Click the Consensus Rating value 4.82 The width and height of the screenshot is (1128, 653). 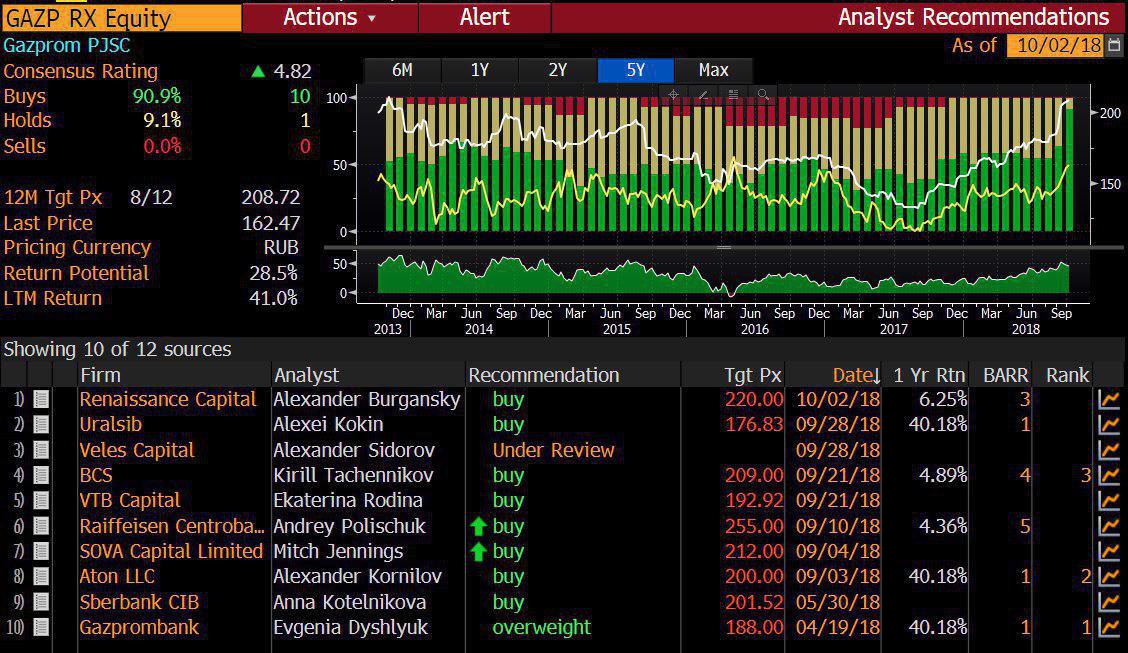pyautogui.click(x=292, y=71)
